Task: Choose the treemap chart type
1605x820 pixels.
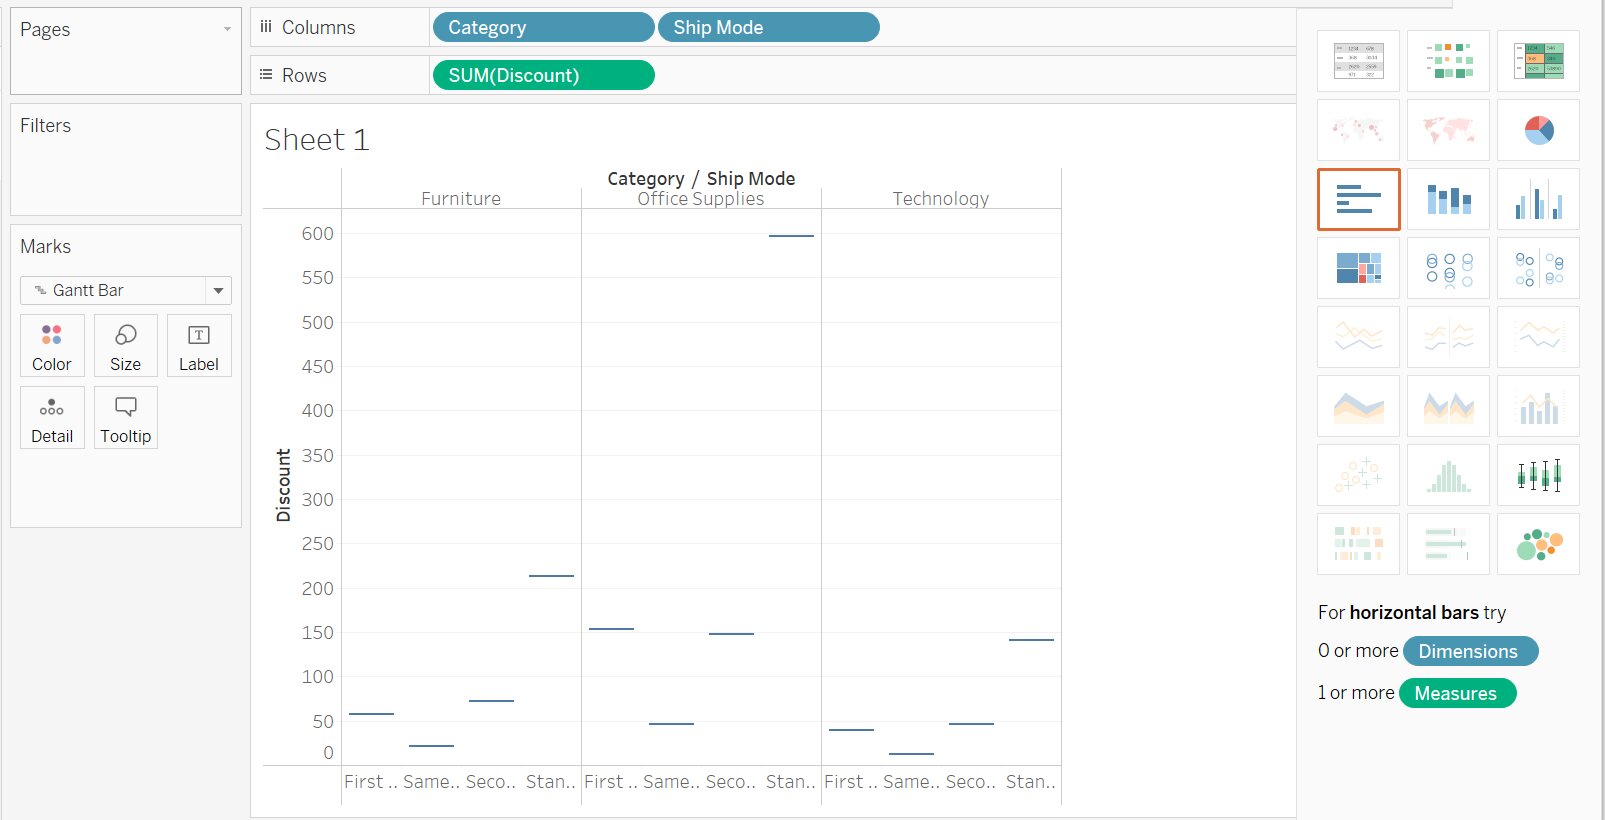Action: pyautogui.click(x=1358, y=268)
